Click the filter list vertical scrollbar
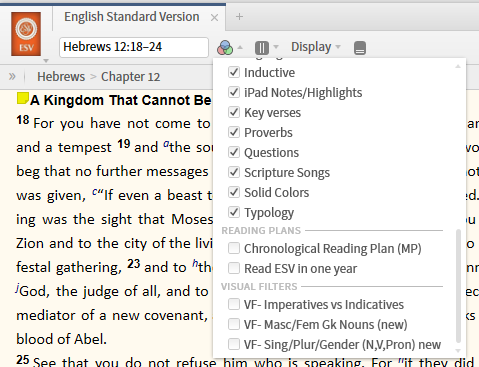The height and width of the screenshot is (367, 479). tap(458, 286)
